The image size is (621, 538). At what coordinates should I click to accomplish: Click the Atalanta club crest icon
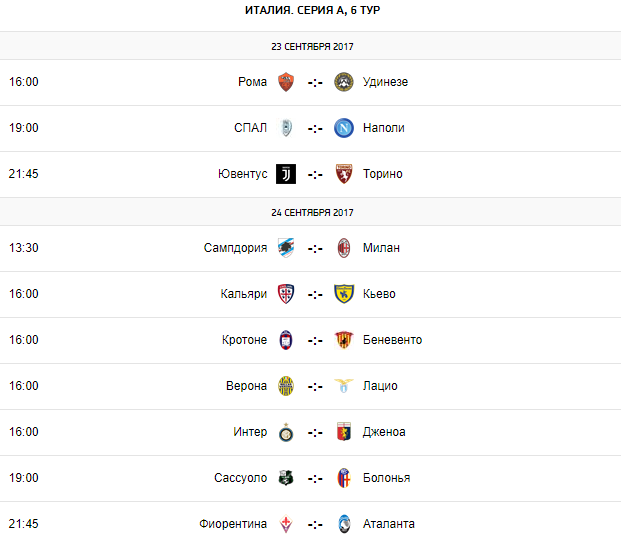pyautogui.click(x=344, y=524)
